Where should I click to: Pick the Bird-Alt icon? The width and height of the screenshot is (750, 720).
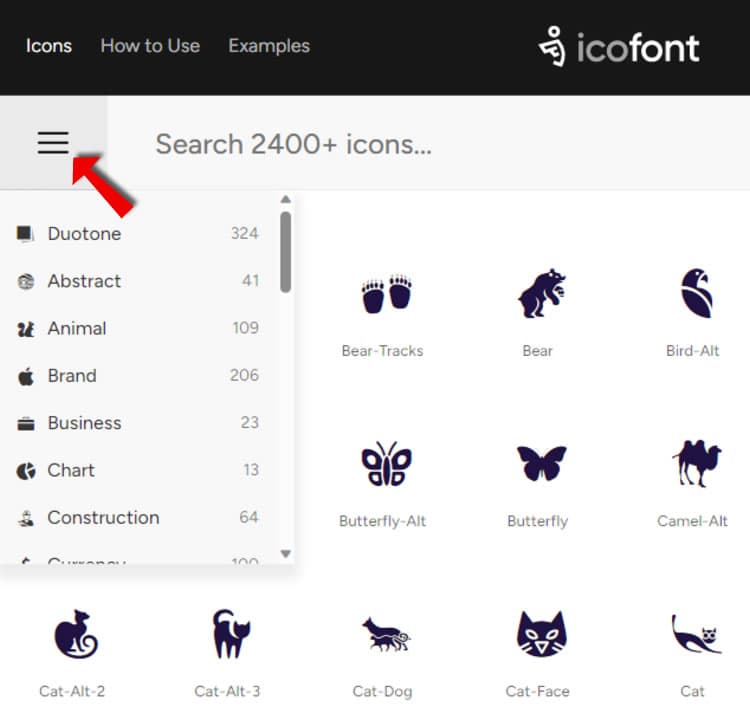point(694,293)
